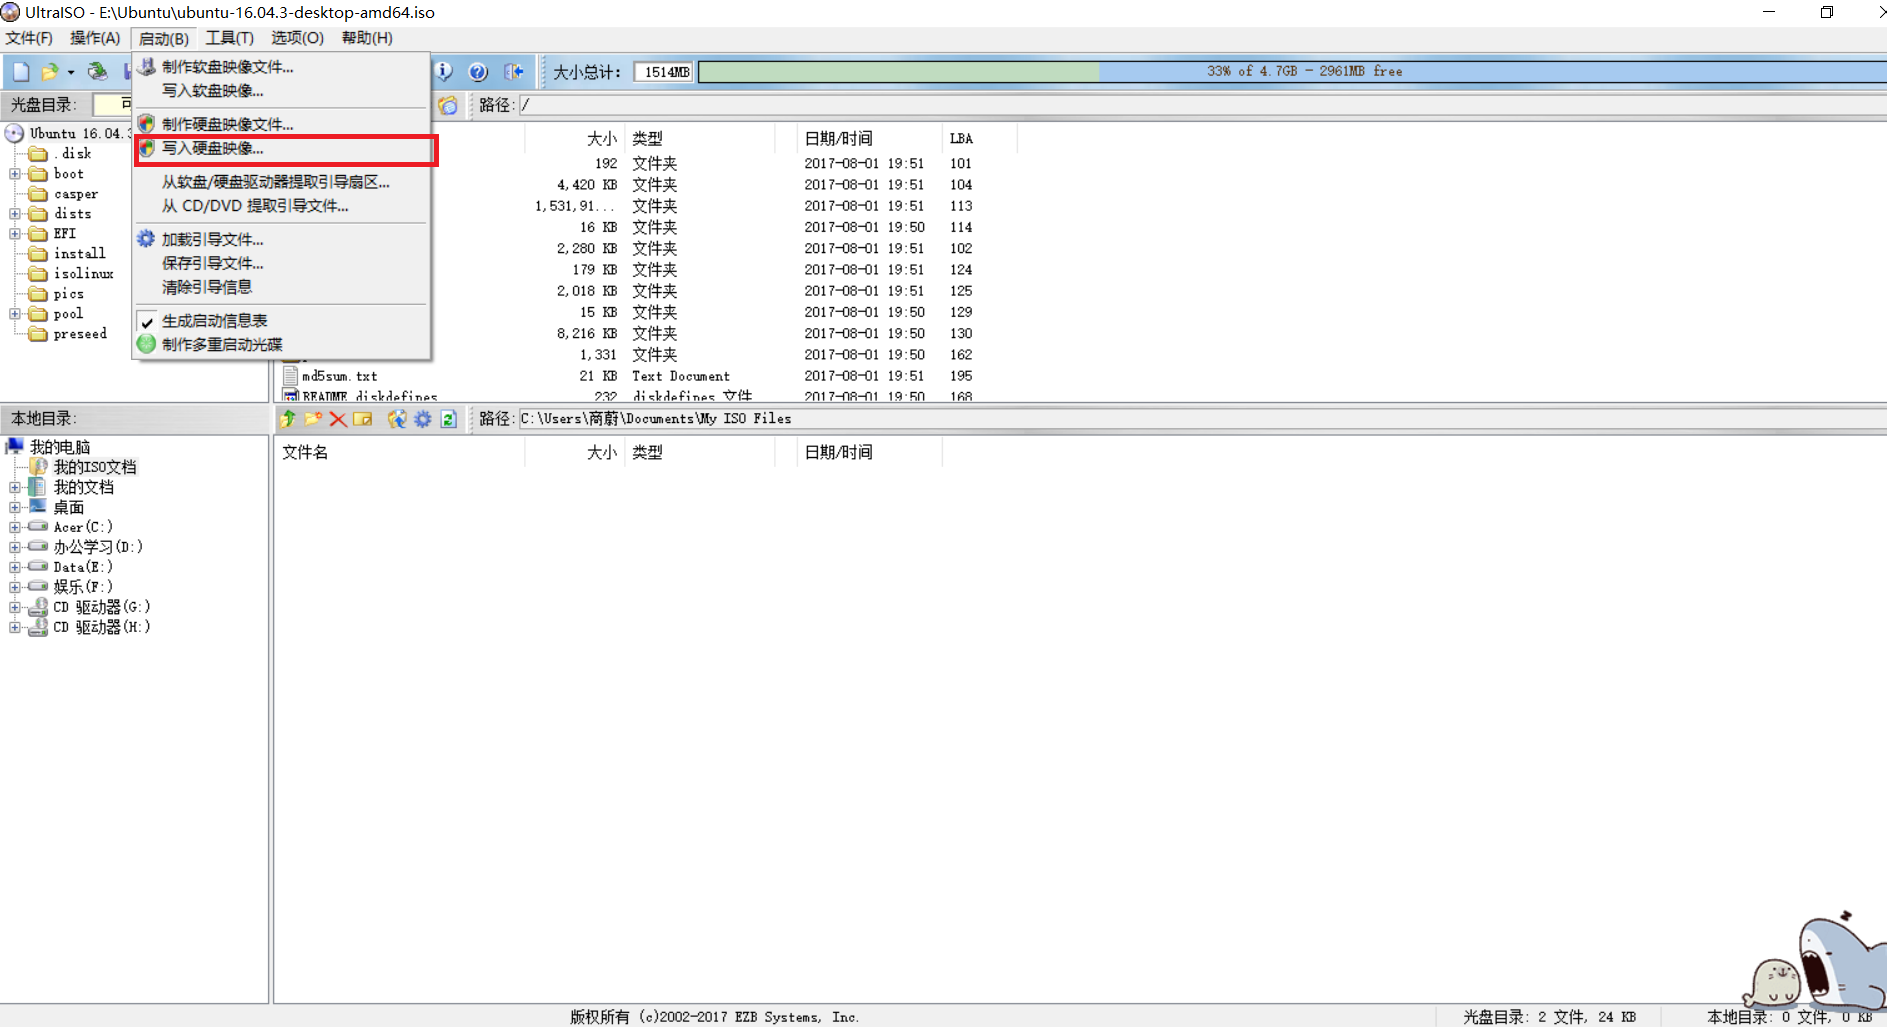Click the md5sum.txt file icon
Screen dimensions: 1887x1027
291,376
